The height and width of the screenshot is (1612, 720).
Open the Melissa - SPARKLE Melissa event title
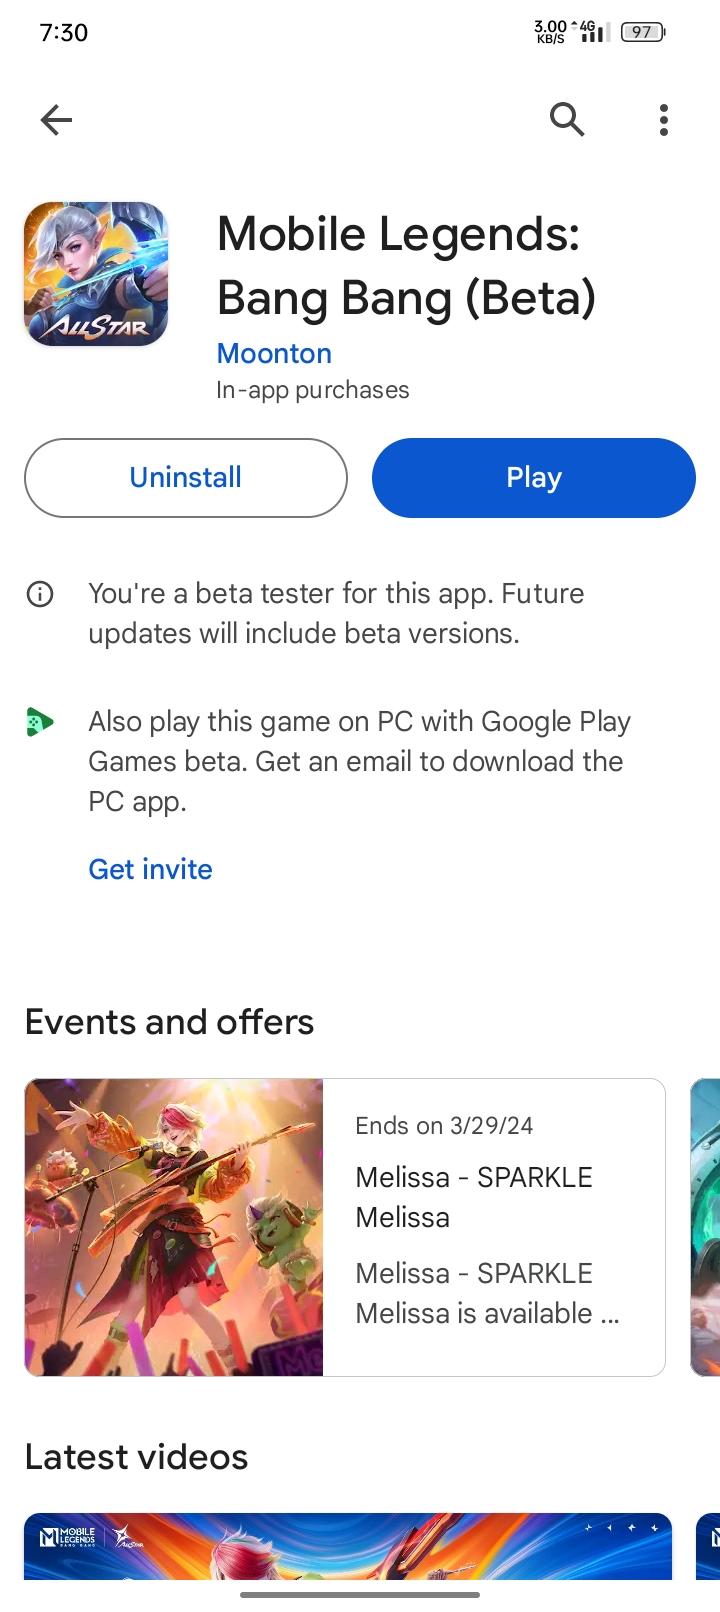[x=474, y=1197]
